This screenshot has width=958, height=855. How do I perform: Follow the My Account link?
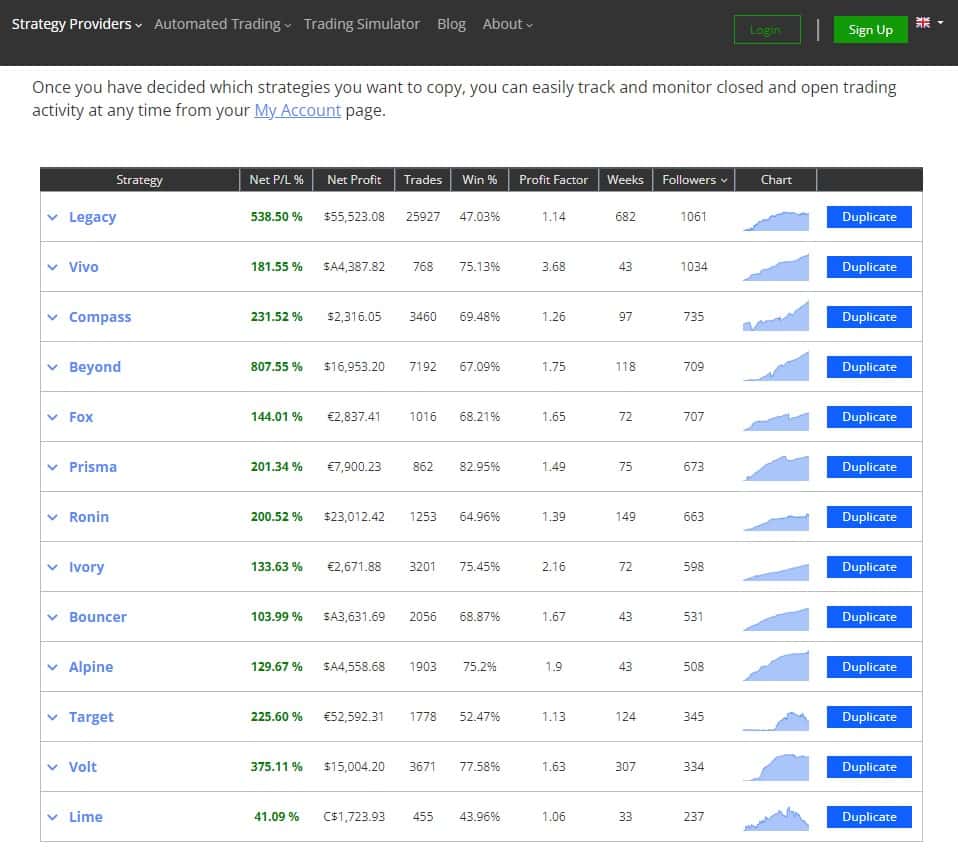pyautogui.click(x=298, y=110)
